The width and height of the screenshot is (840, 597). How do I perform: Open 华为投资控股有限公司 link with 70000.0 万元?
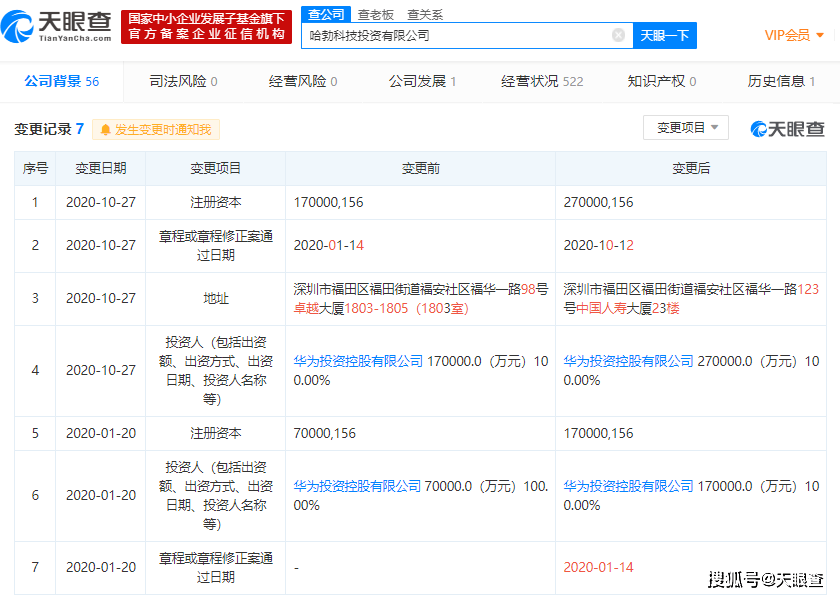pyautogui.click(x=357, y=486)
